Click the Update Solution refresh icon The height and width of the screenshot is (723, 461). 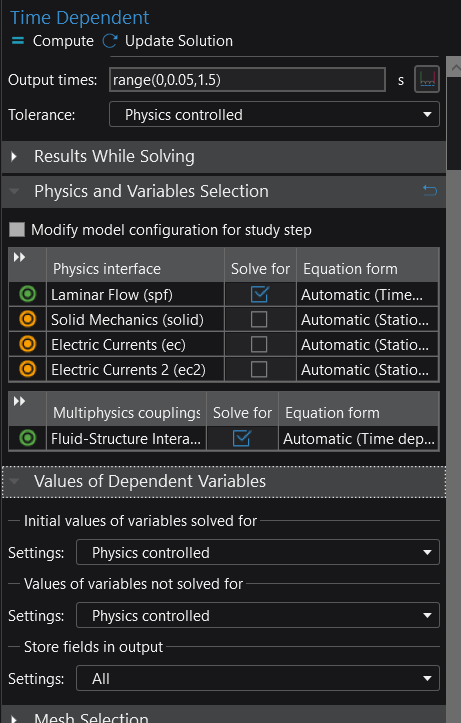(x=110, y=41)
